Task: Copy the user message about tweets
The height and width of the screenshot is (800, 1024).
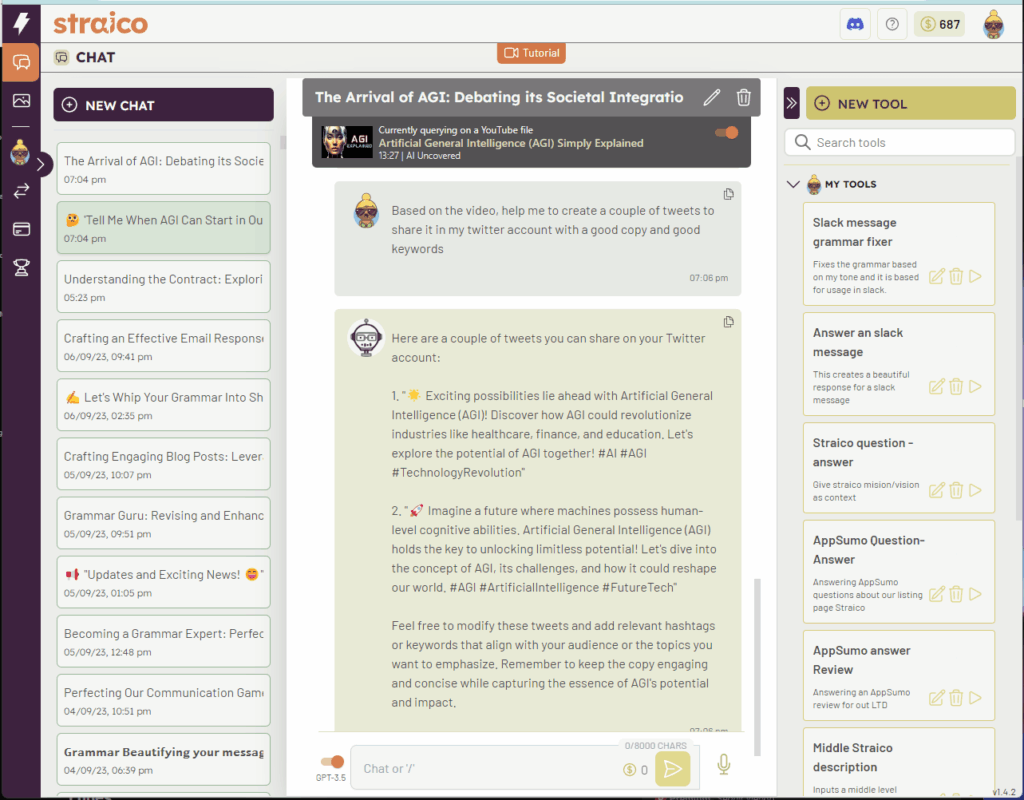Action: (728, 194)
